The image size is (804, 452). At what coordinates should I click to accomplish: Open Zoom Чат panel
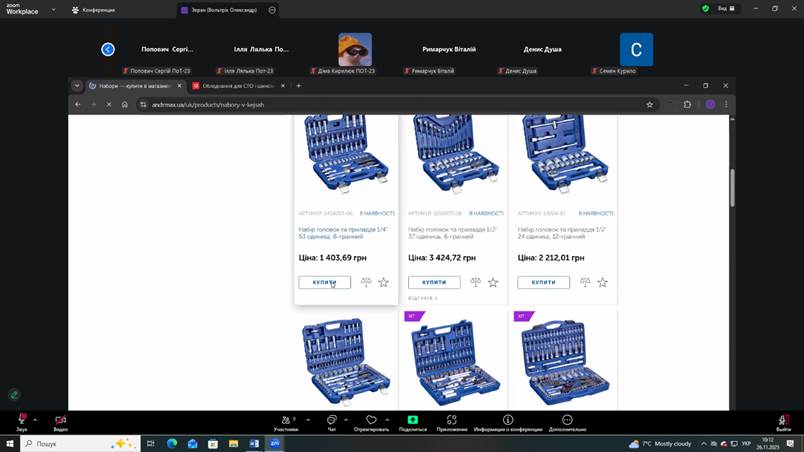(332, 421)
